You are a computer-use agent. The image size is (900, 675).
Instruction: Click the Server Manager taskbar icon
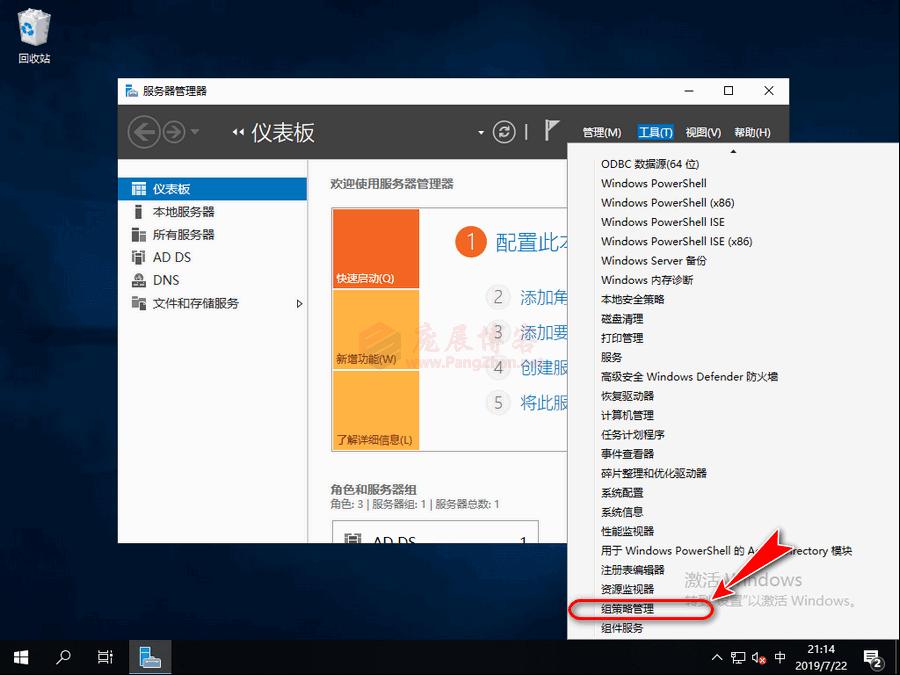click(150, 657)
